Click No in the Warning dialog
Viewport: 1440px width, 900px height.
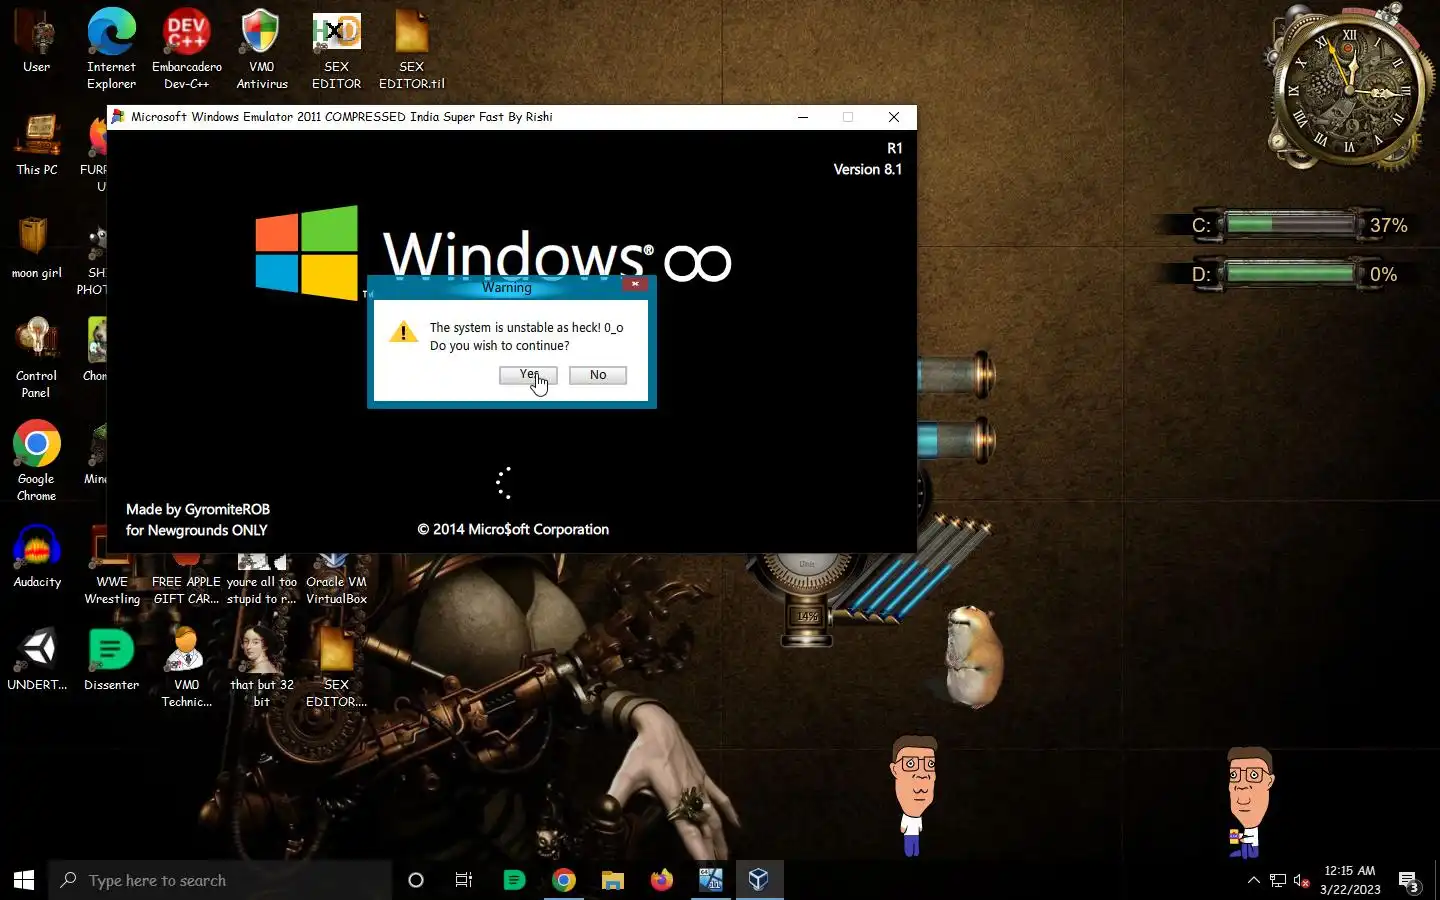point(598,375)
